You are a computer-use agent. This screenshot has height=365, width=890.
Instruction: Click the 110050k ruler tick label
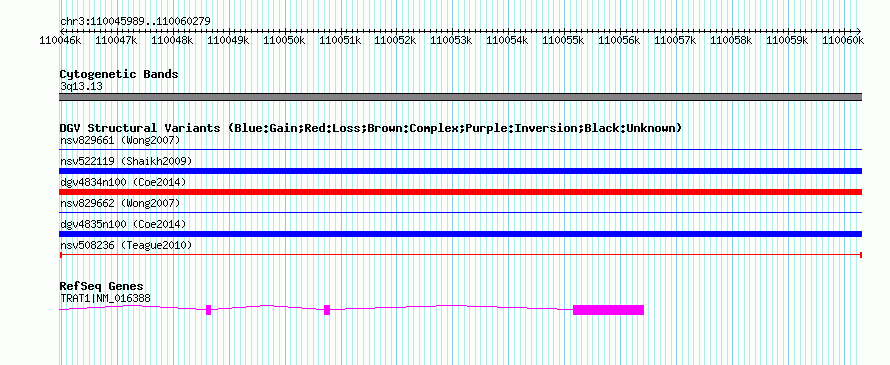coord(284,40)
